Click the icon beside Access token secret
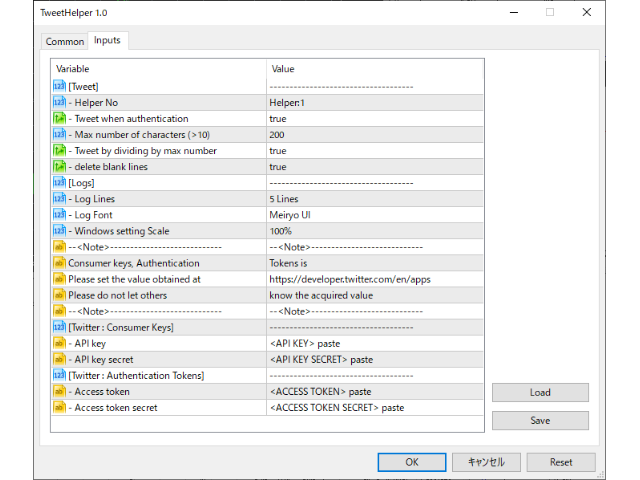This screenshot has height=480, width=640. point(59,407)
